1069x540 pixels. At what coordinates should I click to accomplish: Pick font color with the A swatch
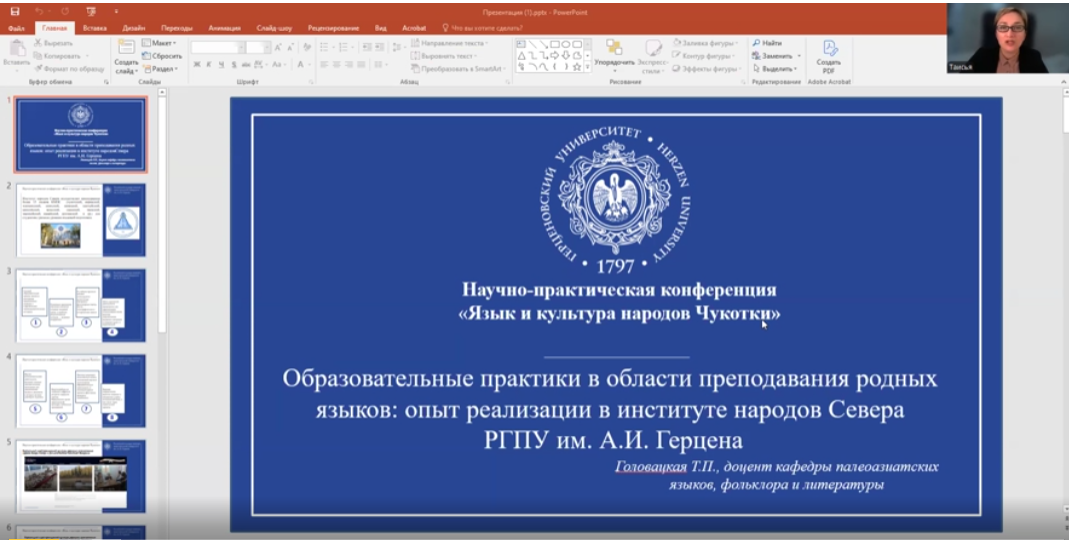[301, 65]
